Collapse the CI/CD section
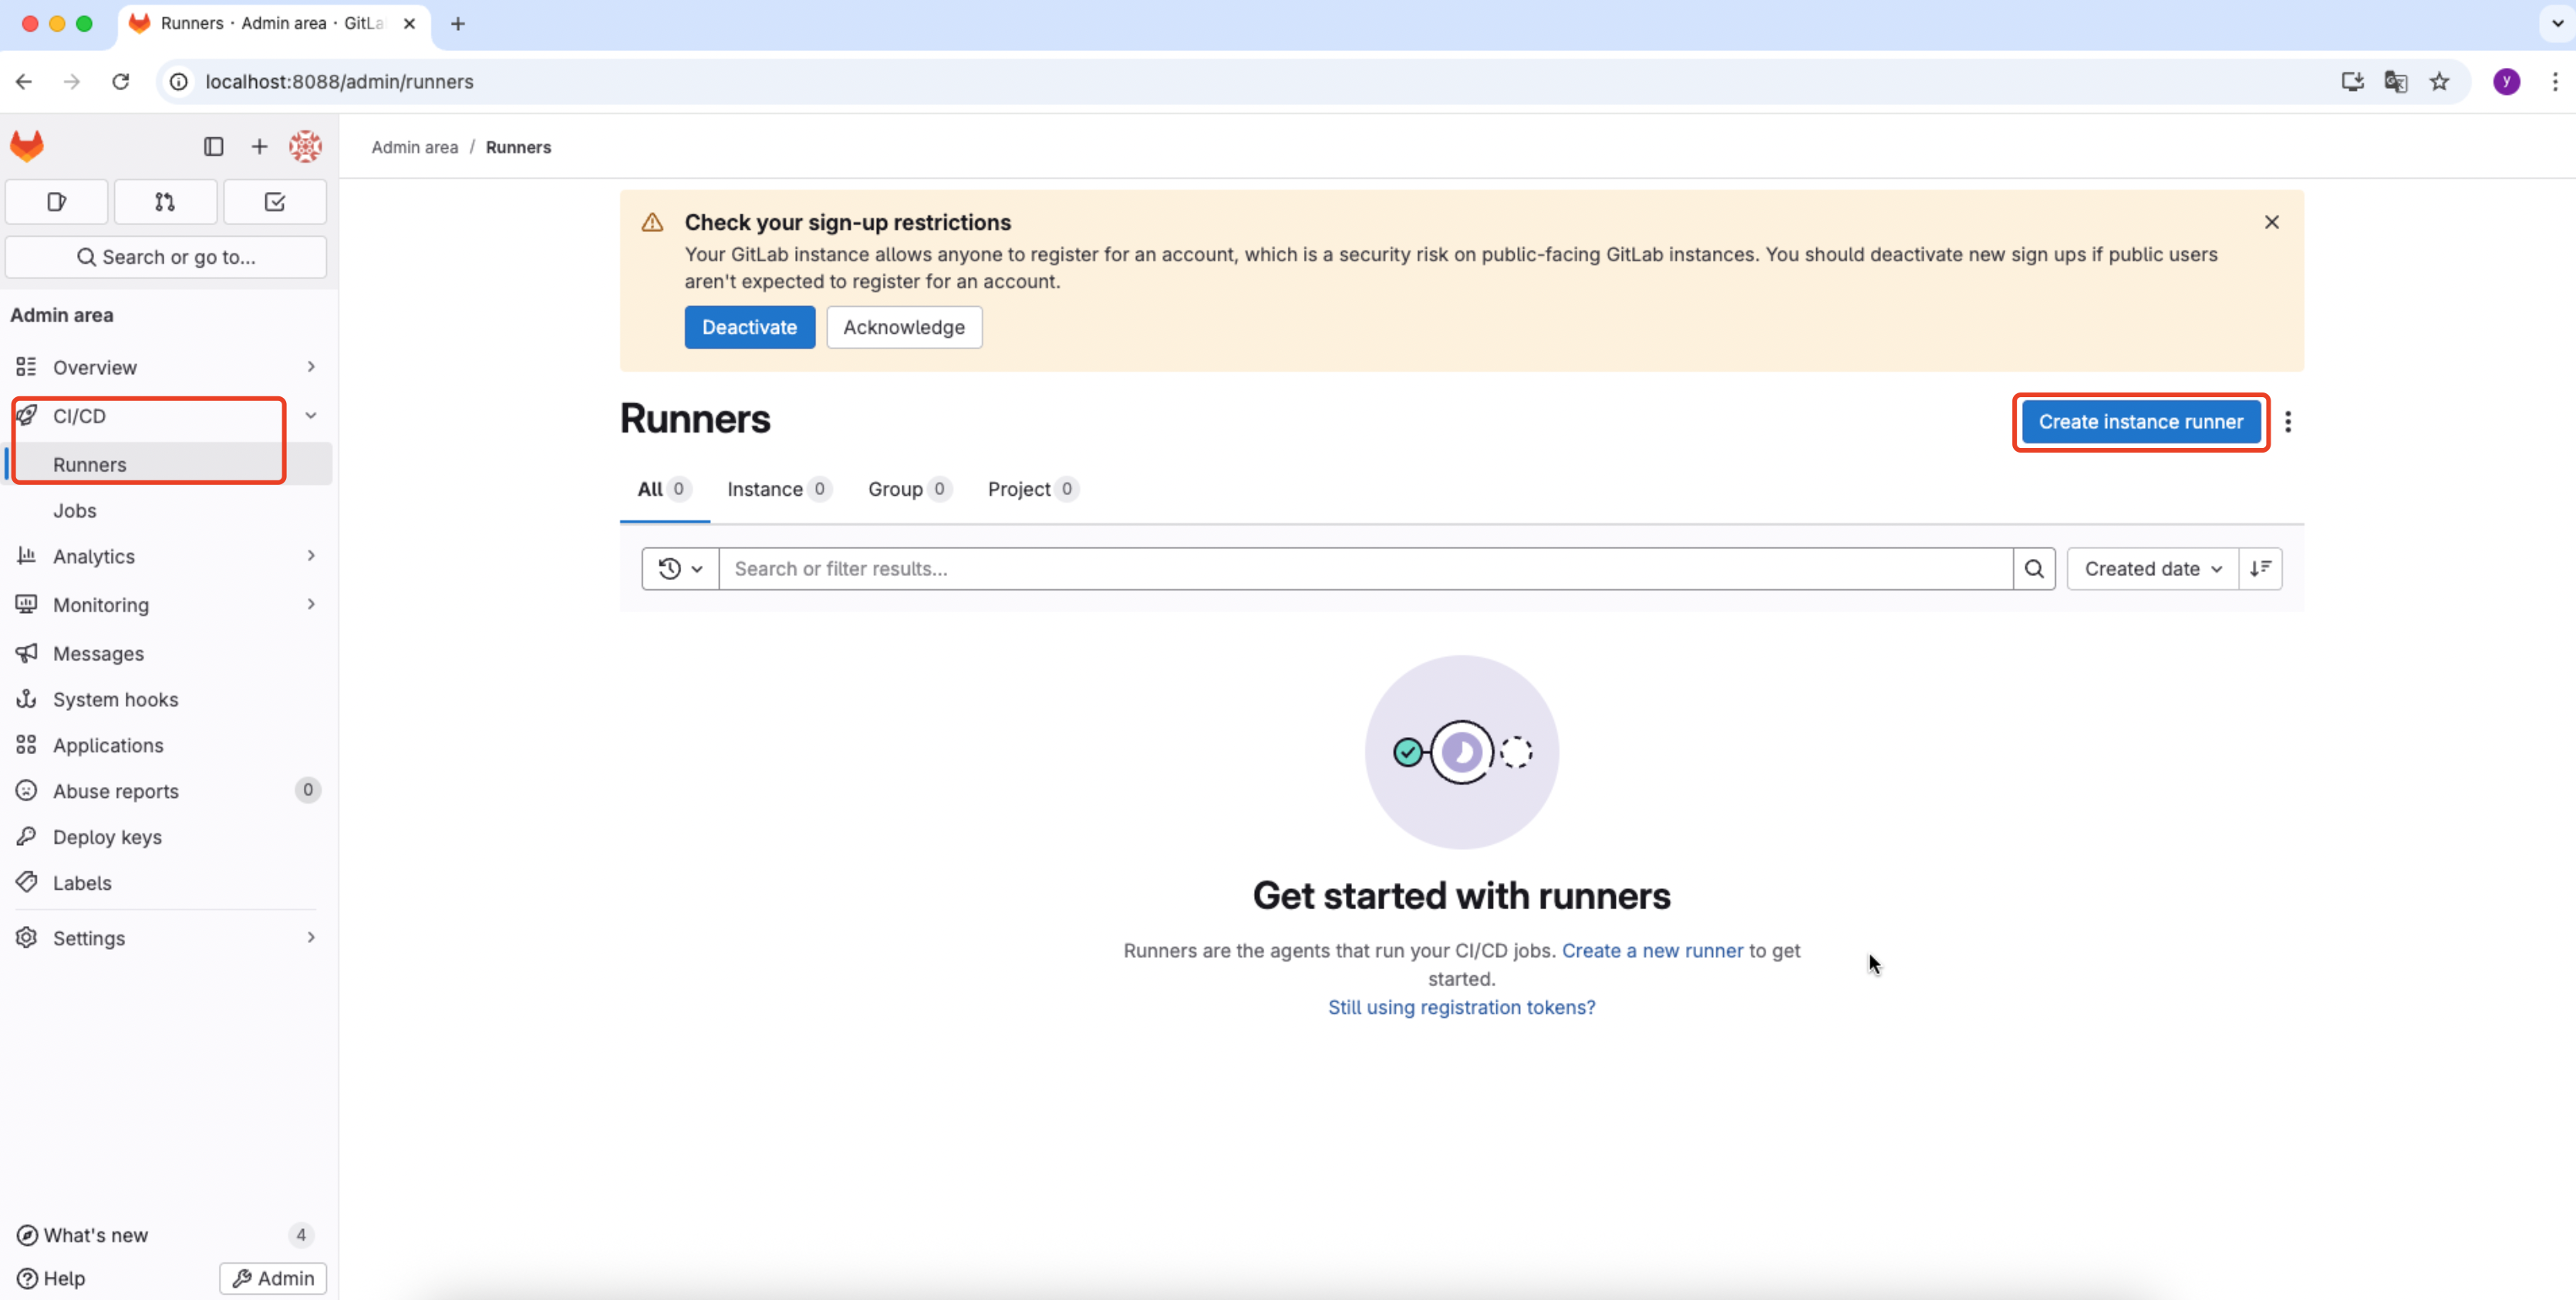This screenshot has width=2576, height=1300. tap(310, 414)
